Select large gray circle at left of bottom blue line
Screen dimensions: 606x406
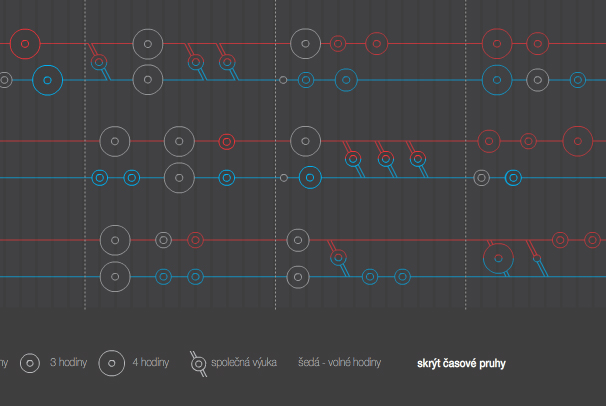[116, 276]
